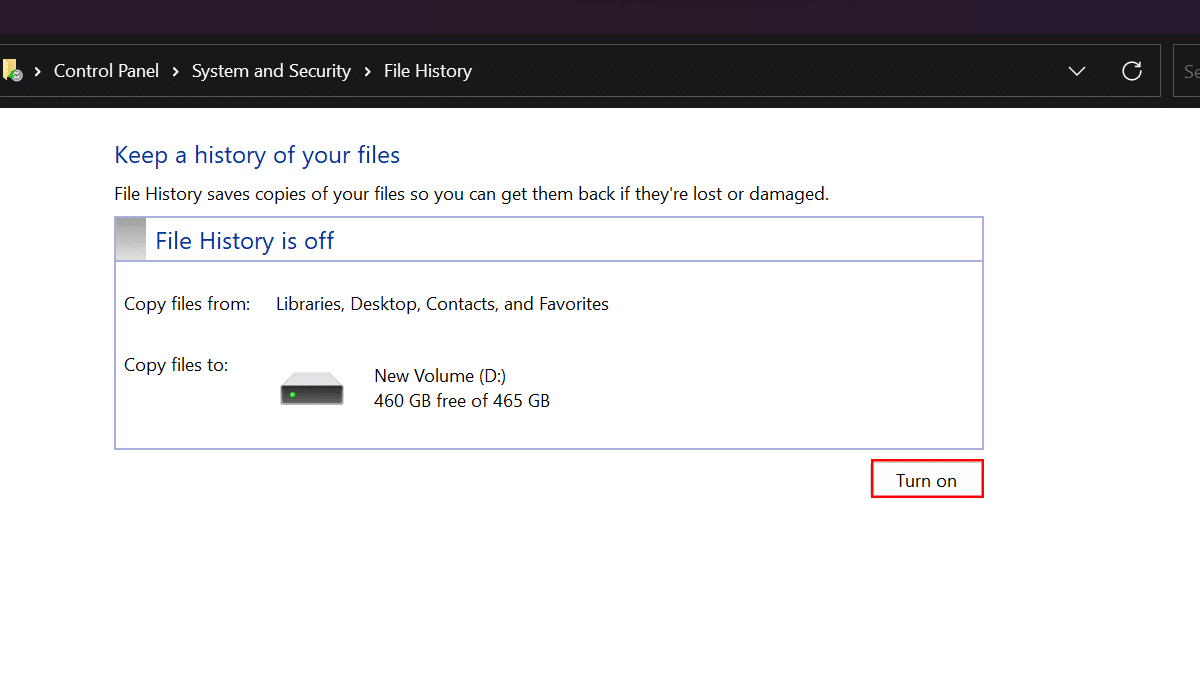Click the File History folder icon in address bar
Viewport: 1200px width, 675px height.
(12, 70)
